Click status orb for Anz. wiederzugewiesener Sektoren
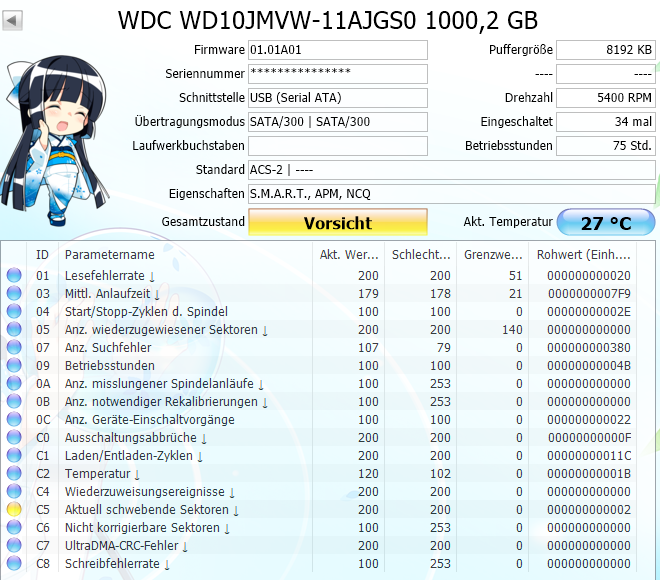The width and height of the screenshot is (660, 580). [14, 330]
